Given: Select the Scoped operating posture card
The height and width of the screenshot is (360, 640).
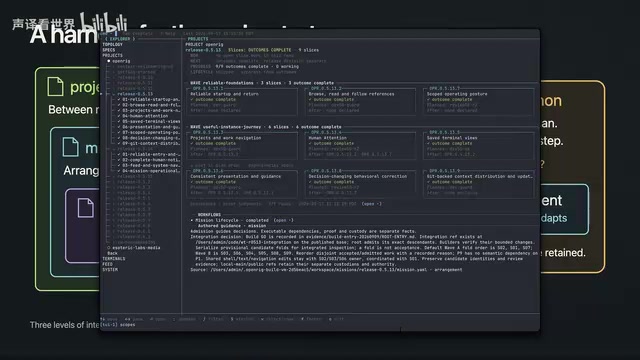Looking at the screenshot, I should click(x=479, y=101).
